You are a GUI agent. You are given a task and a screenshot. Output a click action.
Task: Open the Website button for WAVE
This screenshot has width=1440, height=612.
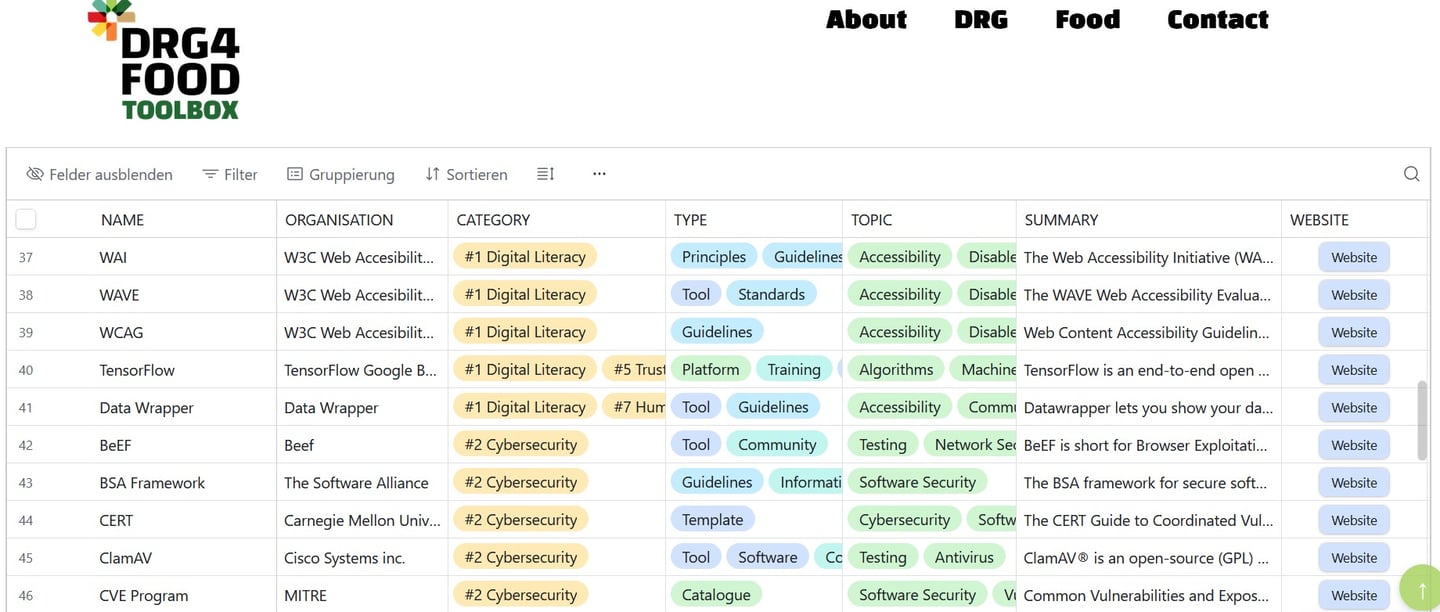click(x=1354, y=295)
